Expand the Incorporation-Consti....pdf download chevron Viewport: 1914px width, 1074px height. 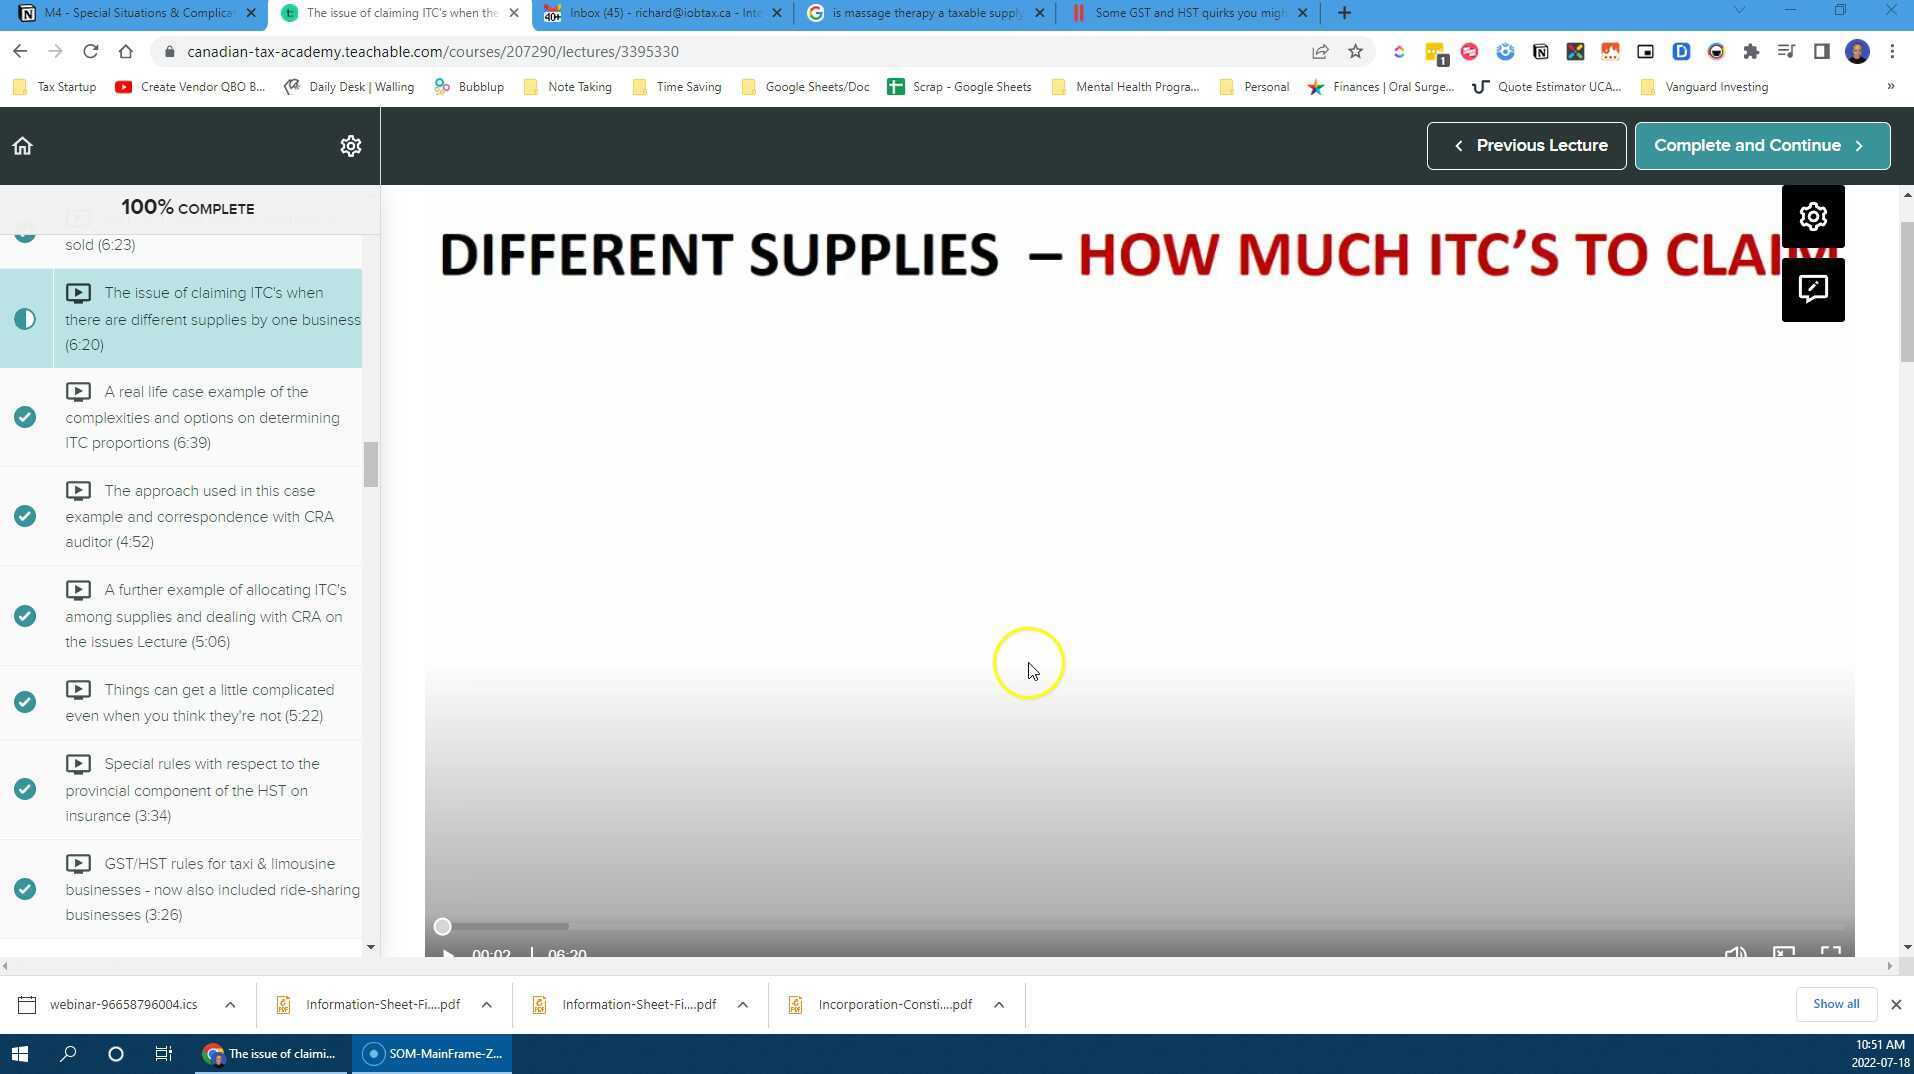click(x=997, y=1004)
